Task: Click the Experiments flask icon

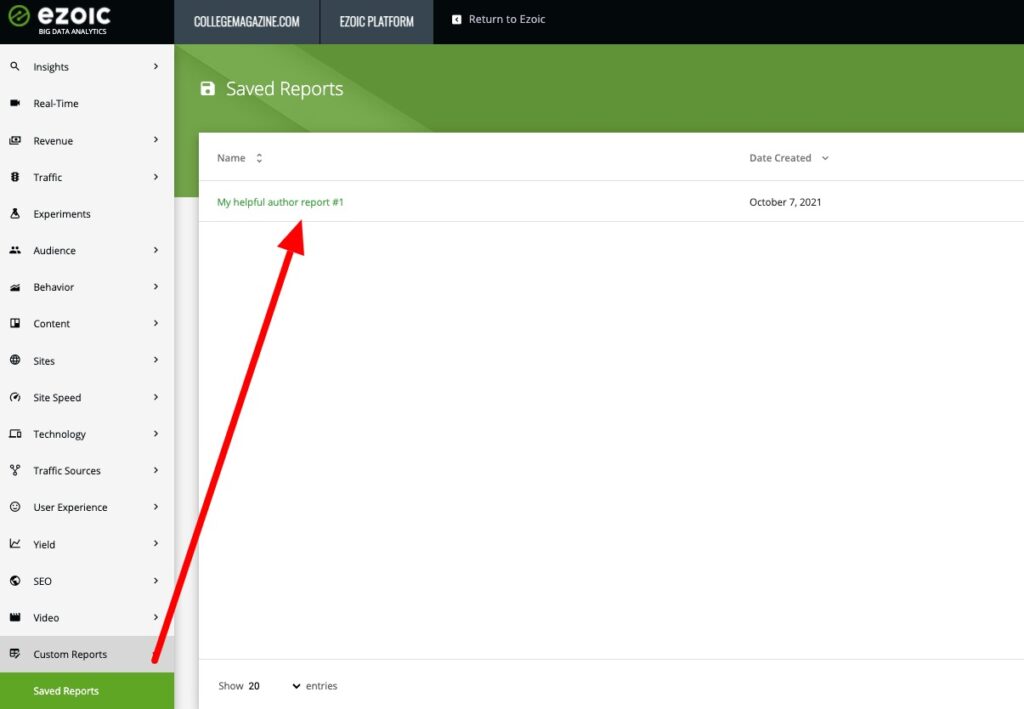Action: tap(15, 213)
